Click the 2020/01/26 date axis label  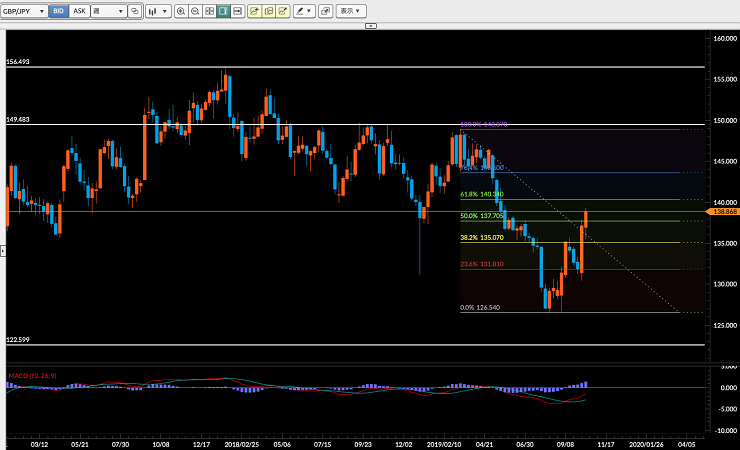click(646, 444)
